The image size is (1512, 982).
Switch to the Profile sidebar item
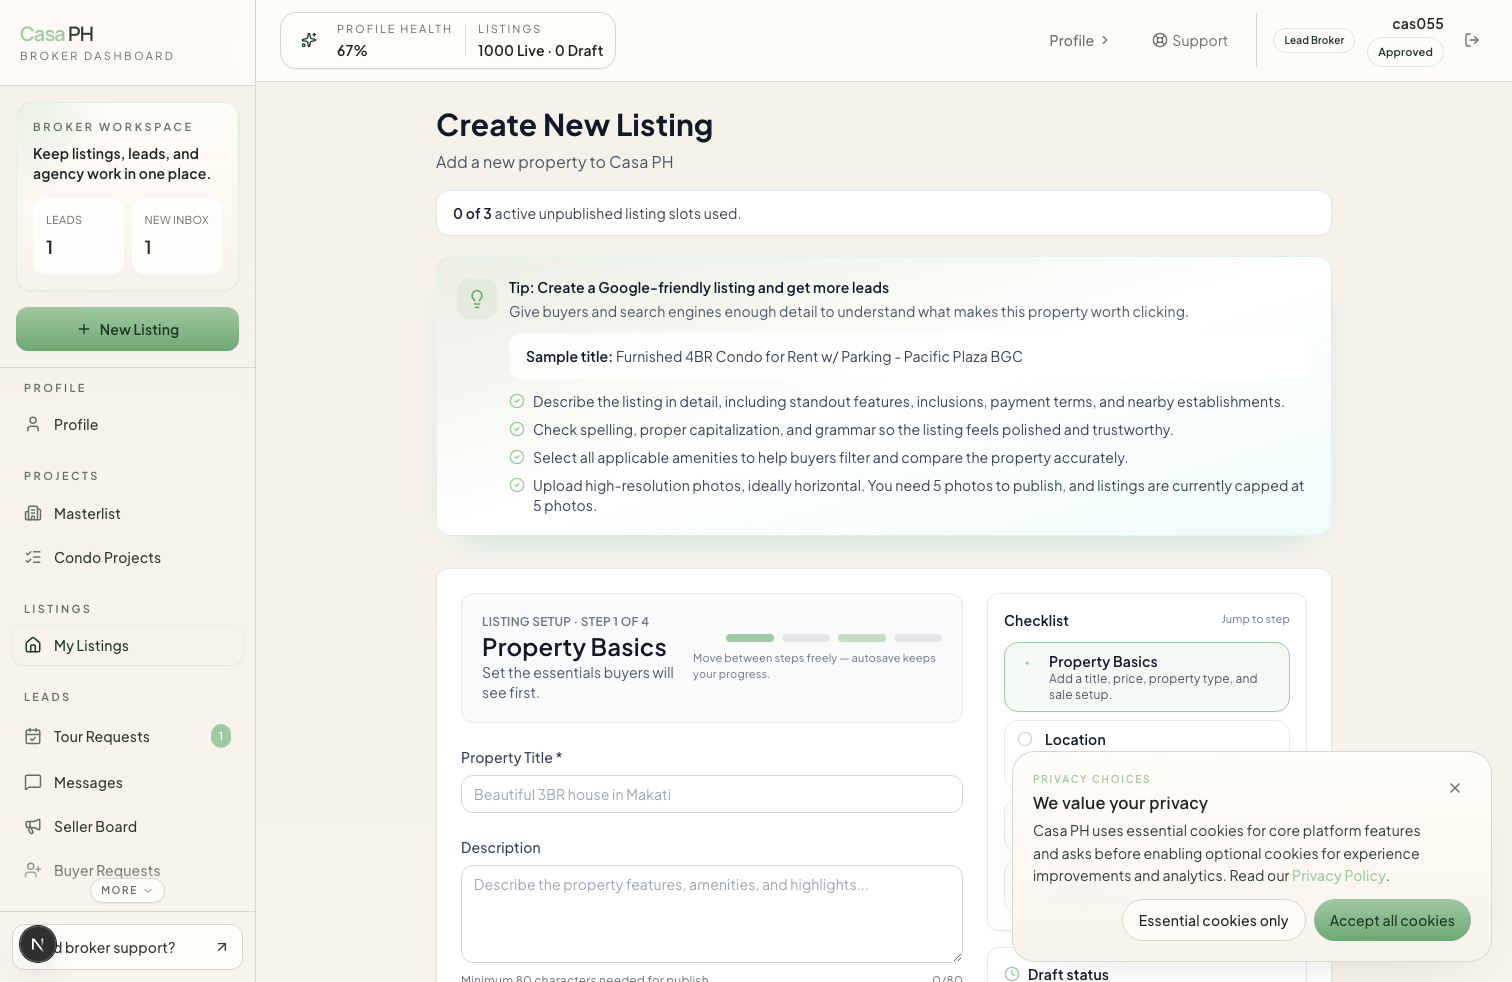(x=76, y=424)
